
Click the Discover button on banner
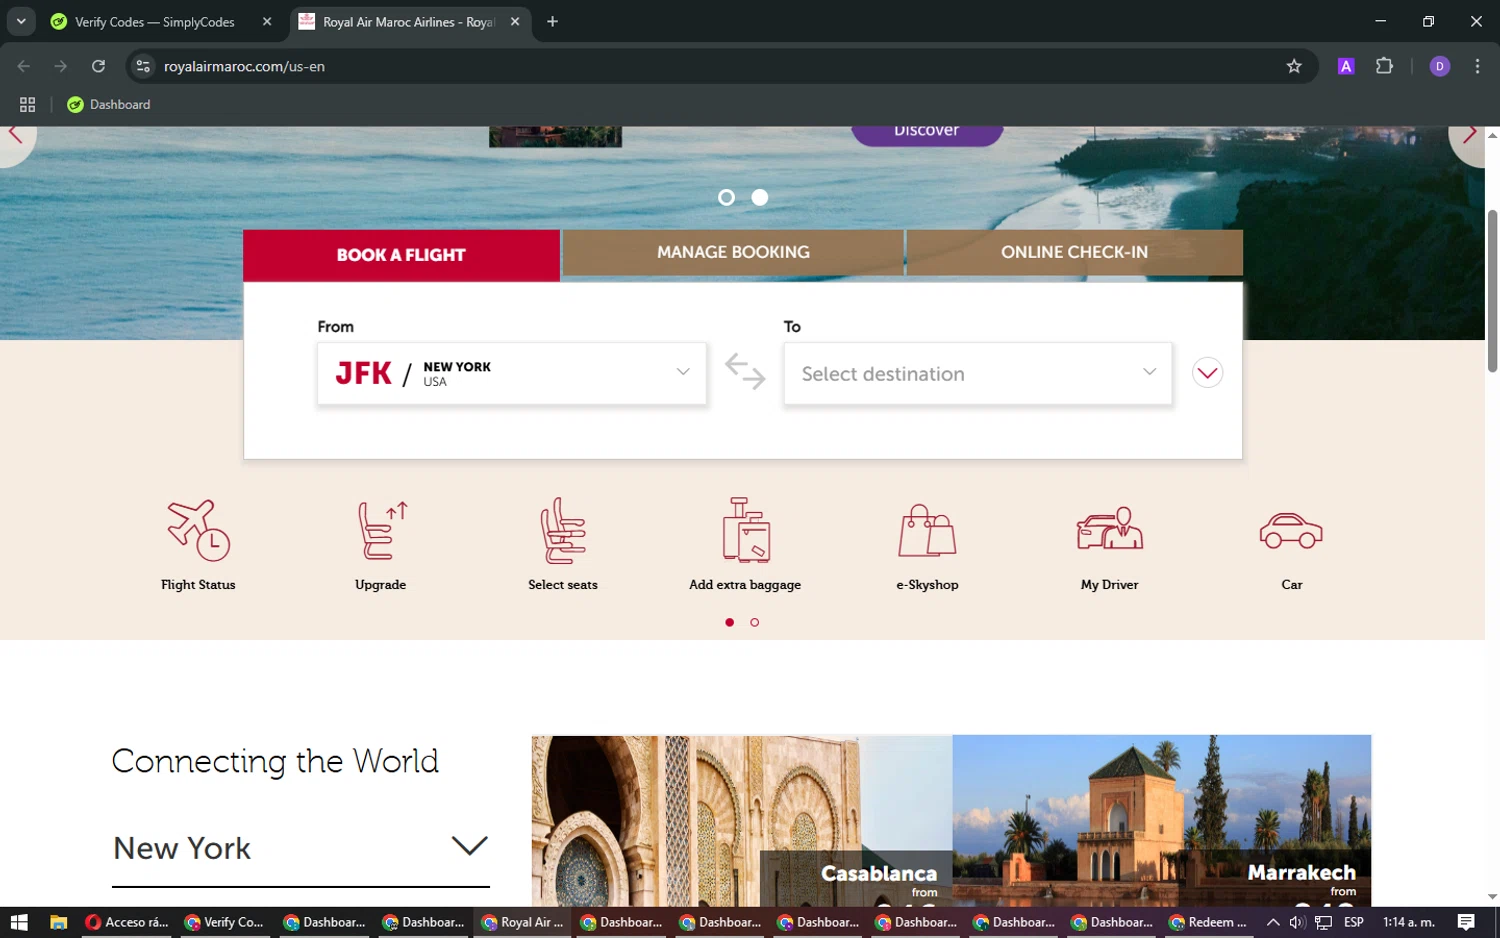pyautogui.click(x=927, y=133)
